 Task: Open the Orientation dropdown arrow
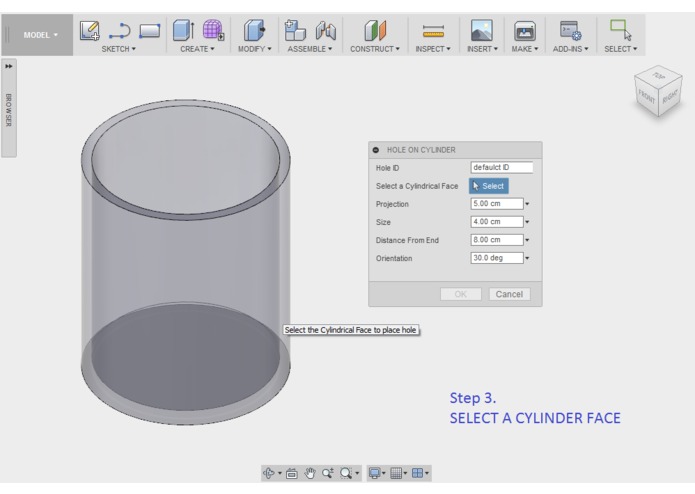click(527, 258)
